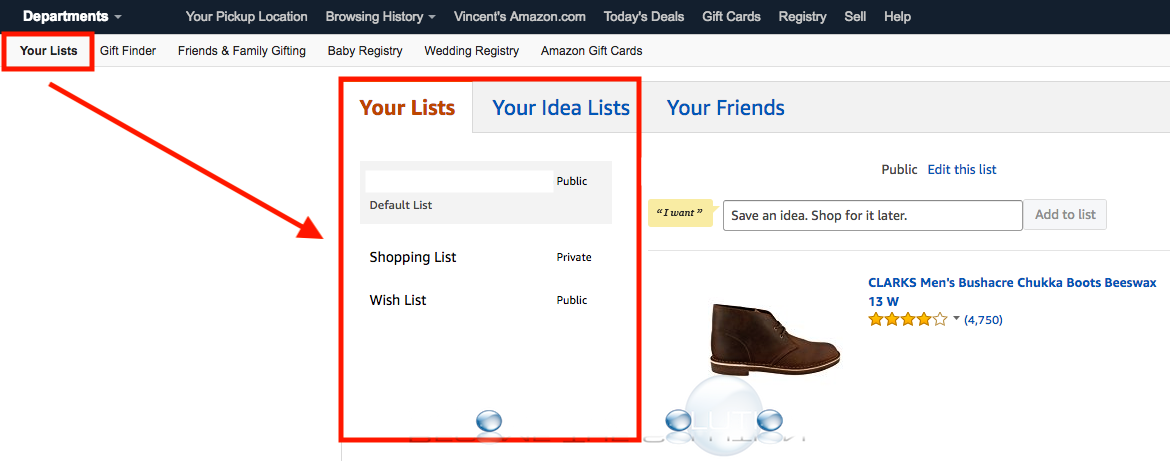Switch to Your Friends tab
Screen dimensions: 1170x461
coord(725,107)
